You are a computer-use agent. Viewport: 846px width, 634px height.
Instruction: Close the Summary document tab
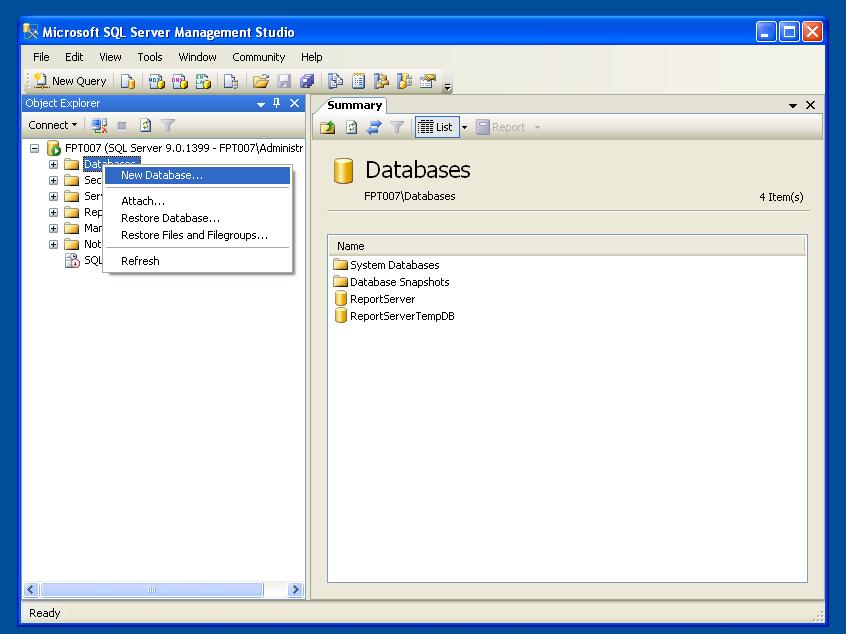point(810,105)
